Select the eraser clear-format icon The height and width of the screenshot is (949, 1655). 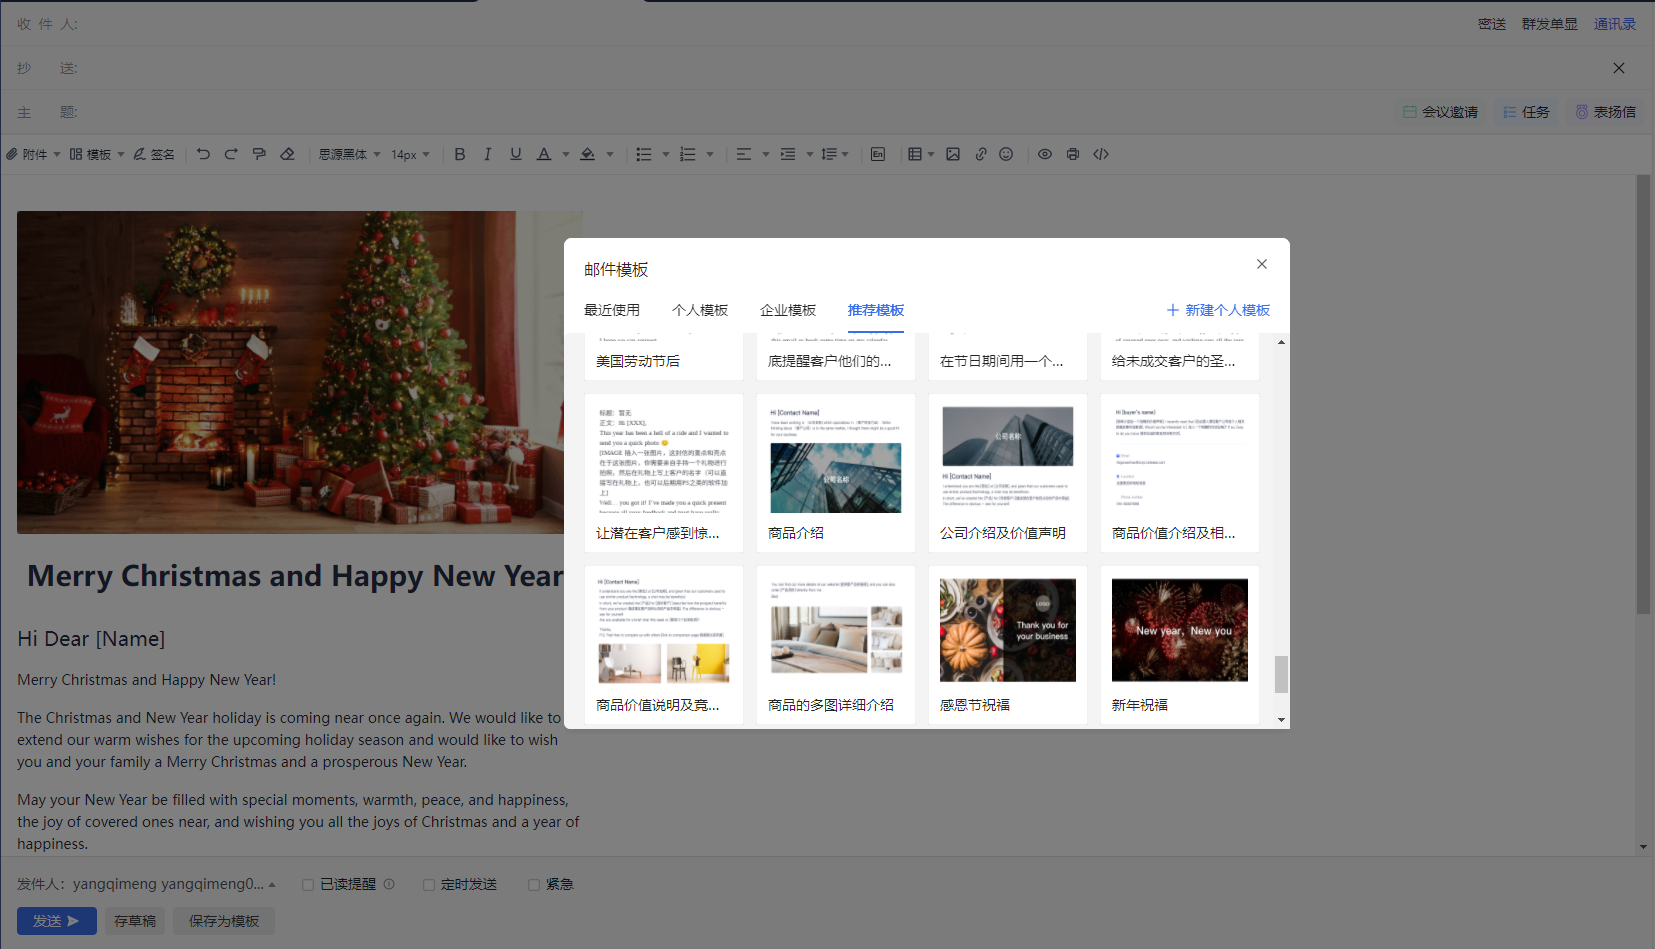coord(288,154)
